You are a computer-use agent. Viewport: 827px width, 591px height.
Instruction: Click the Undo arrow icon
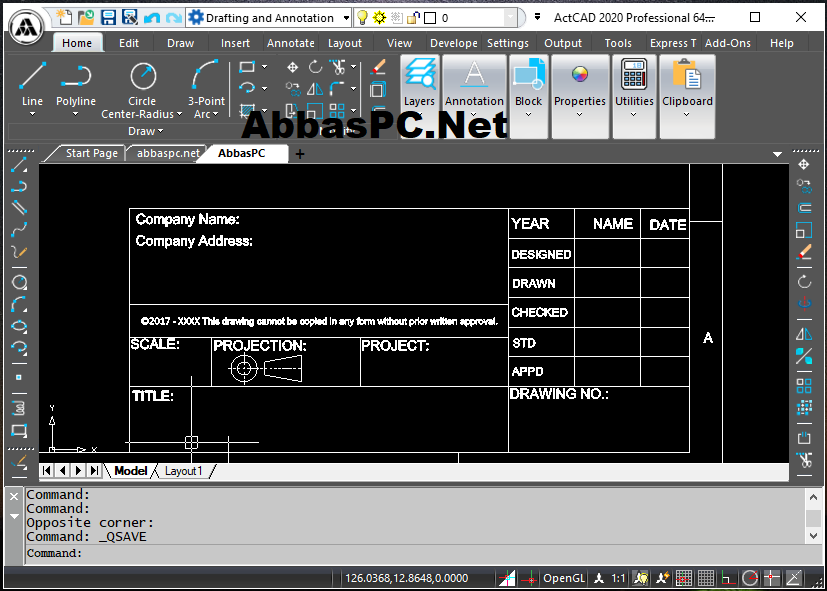(x=152, y=18)
